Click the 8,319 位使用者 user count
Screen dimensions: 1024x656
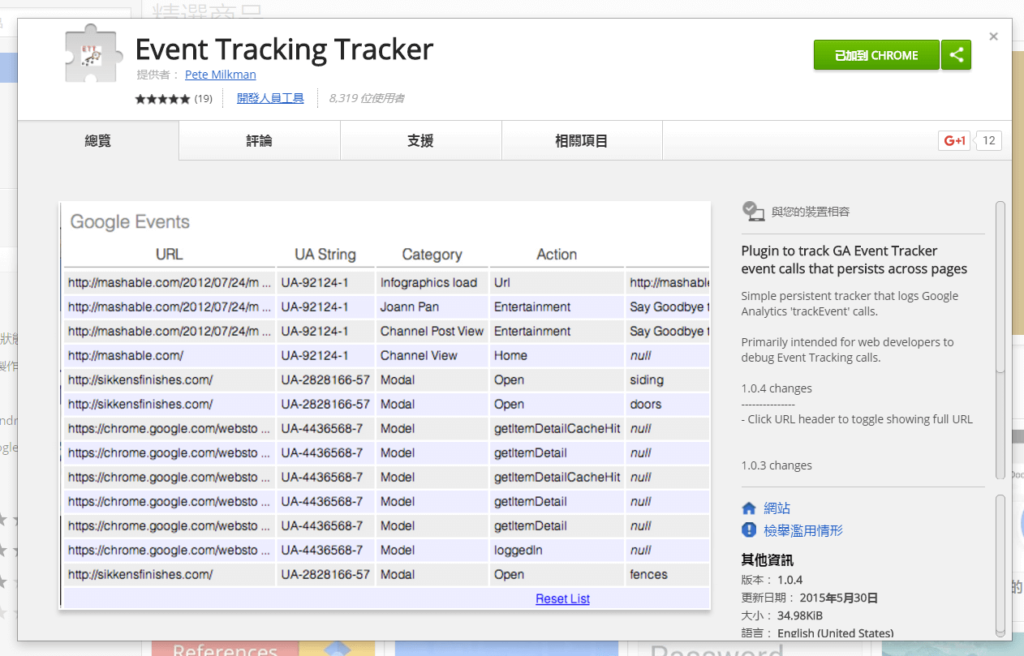[366, 99]
